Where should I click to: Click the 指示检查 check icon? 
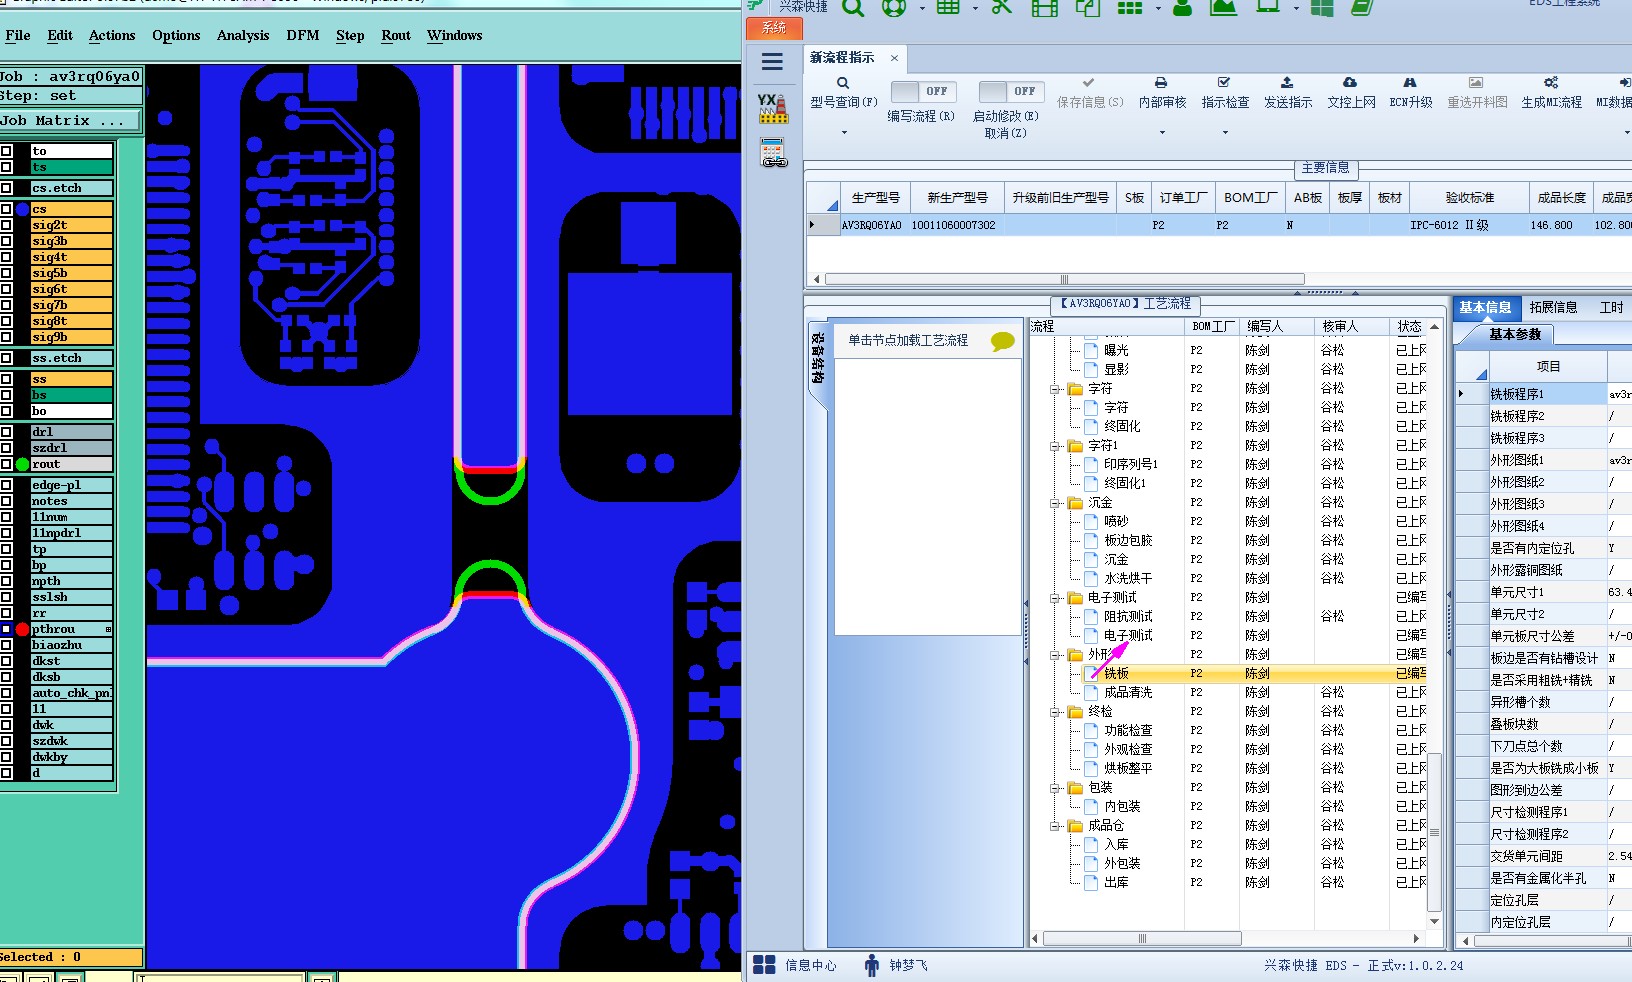click(1224, 83)
